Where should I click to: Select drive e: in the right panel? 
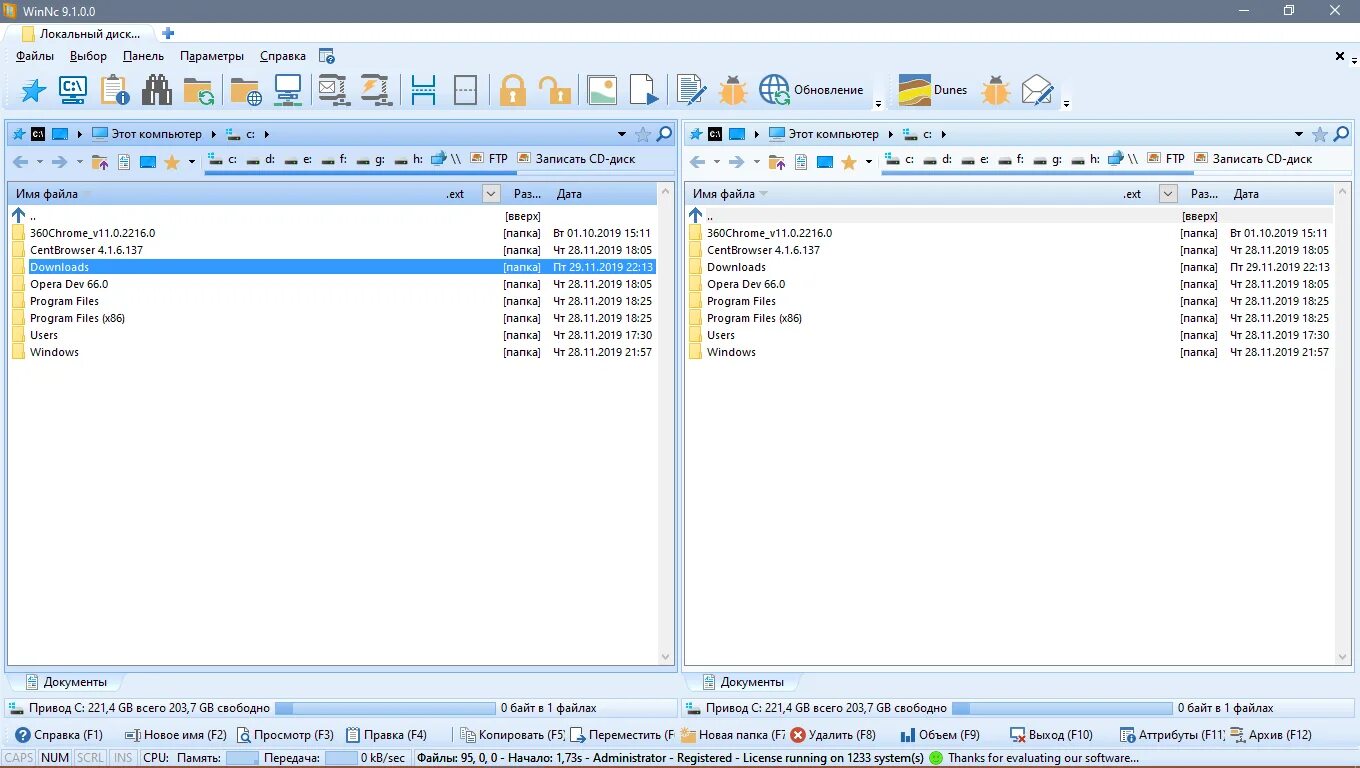976,159
